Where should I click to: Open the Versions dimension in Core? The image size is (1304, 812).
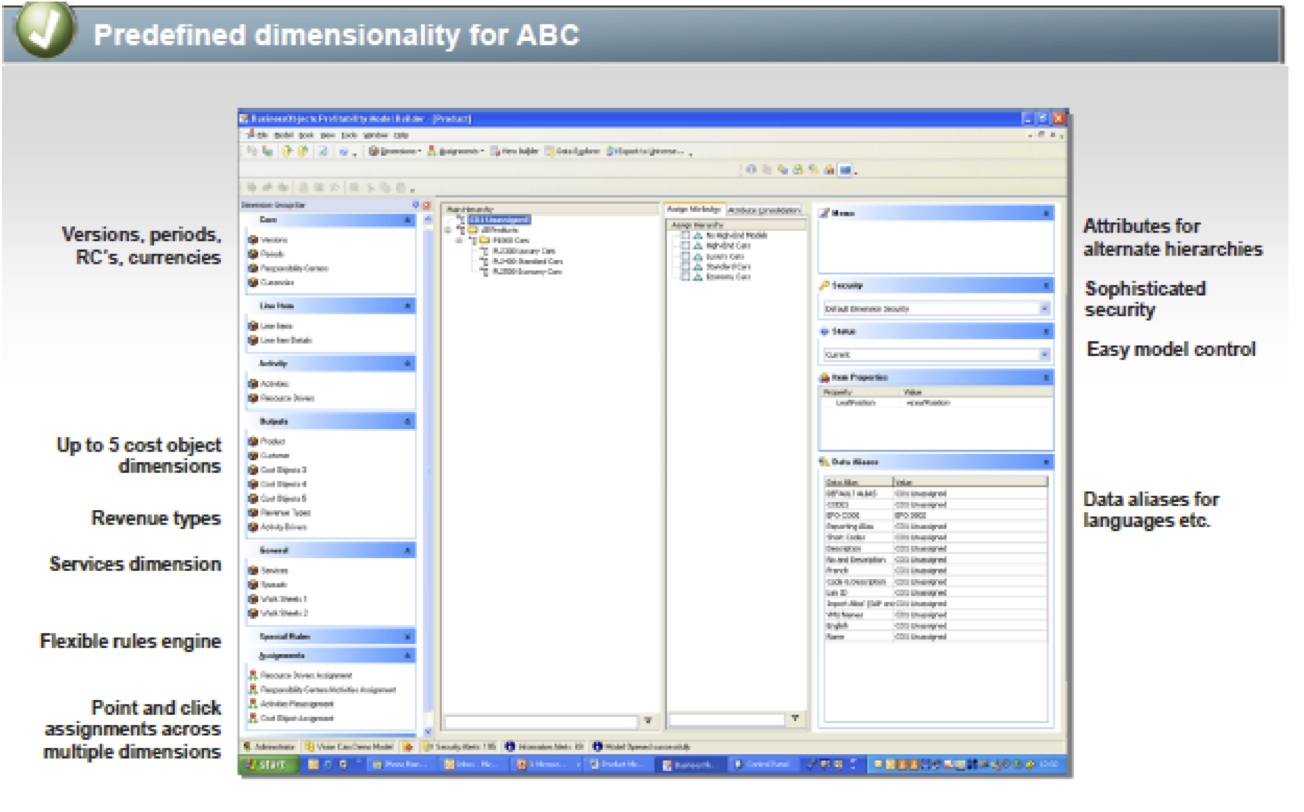point(268,240)
